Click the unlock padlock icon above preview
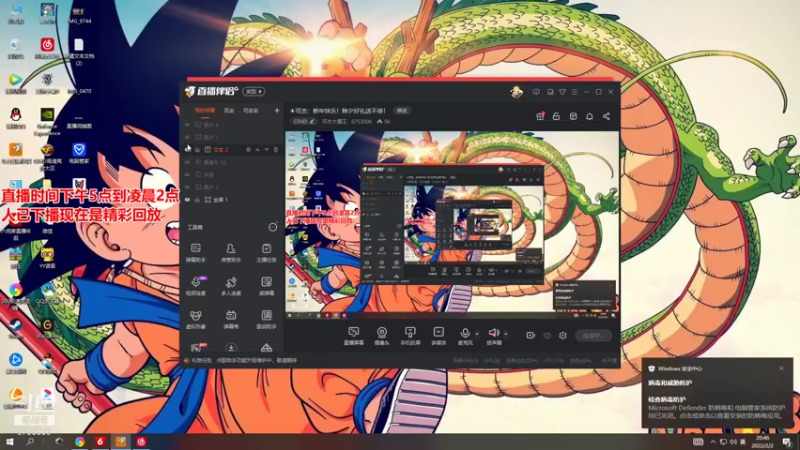Screen dimensions: 800x450 556,116
